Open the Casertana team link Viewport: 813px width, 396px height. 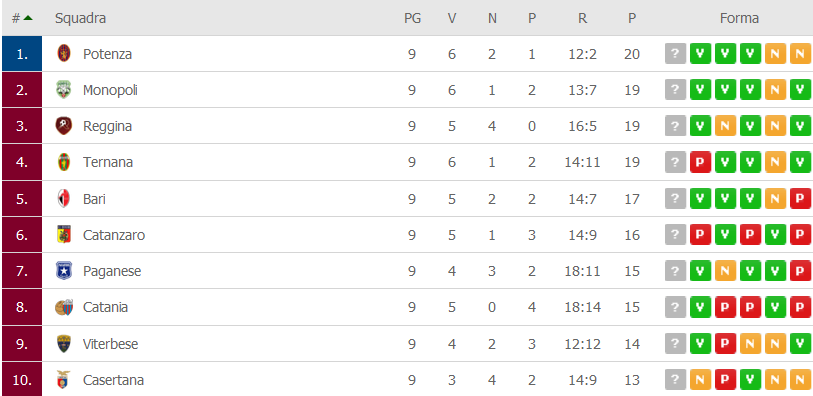pos(113,380)
